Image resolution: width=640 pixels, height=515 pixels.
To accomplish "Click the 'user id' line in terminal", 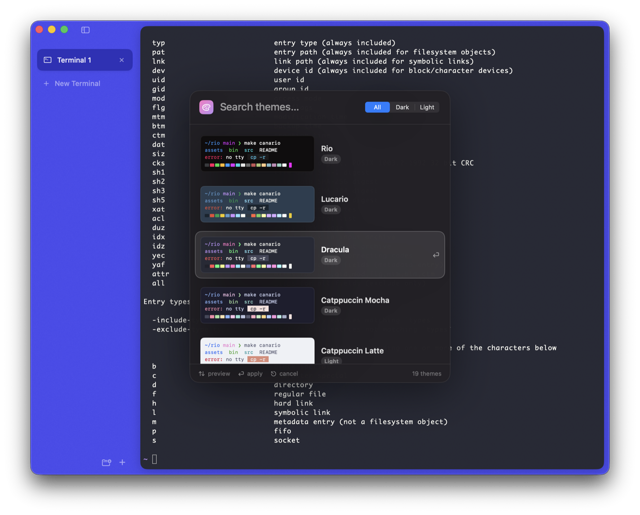I will [x=289, y=80].
